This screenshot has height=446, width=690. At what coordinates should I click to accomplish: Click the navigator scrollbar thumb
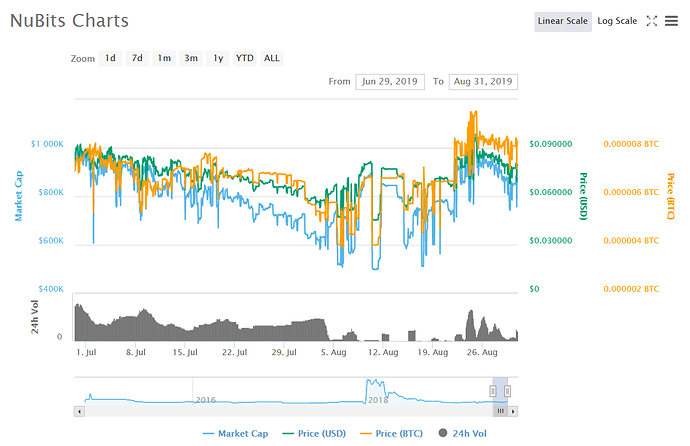point(500,411)
